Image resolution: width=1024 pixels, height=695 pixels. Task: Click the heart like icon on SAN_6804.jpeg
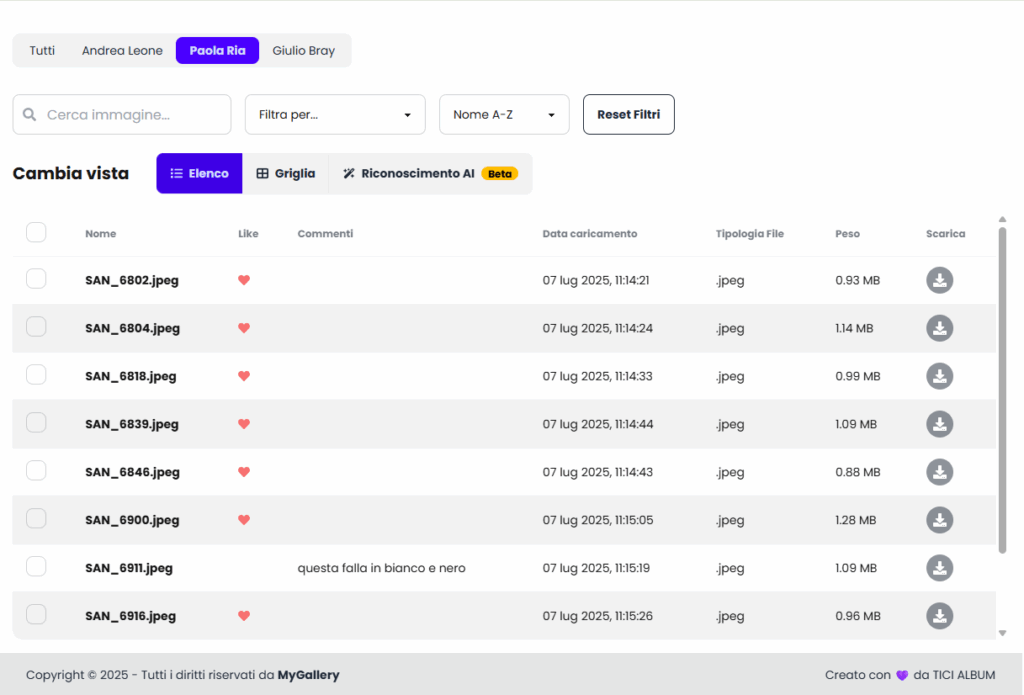[244, 328]
